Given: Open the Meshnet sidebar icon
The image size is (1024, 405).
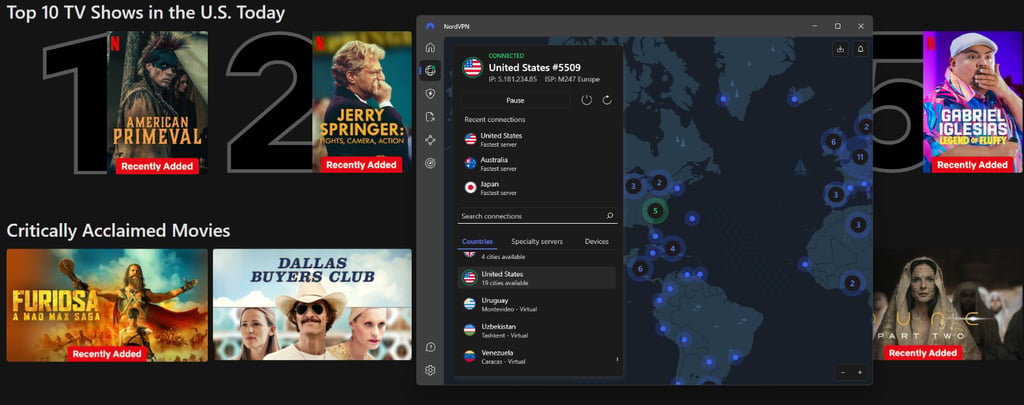Looking at the screenshot, I should (x=430, y=140).
